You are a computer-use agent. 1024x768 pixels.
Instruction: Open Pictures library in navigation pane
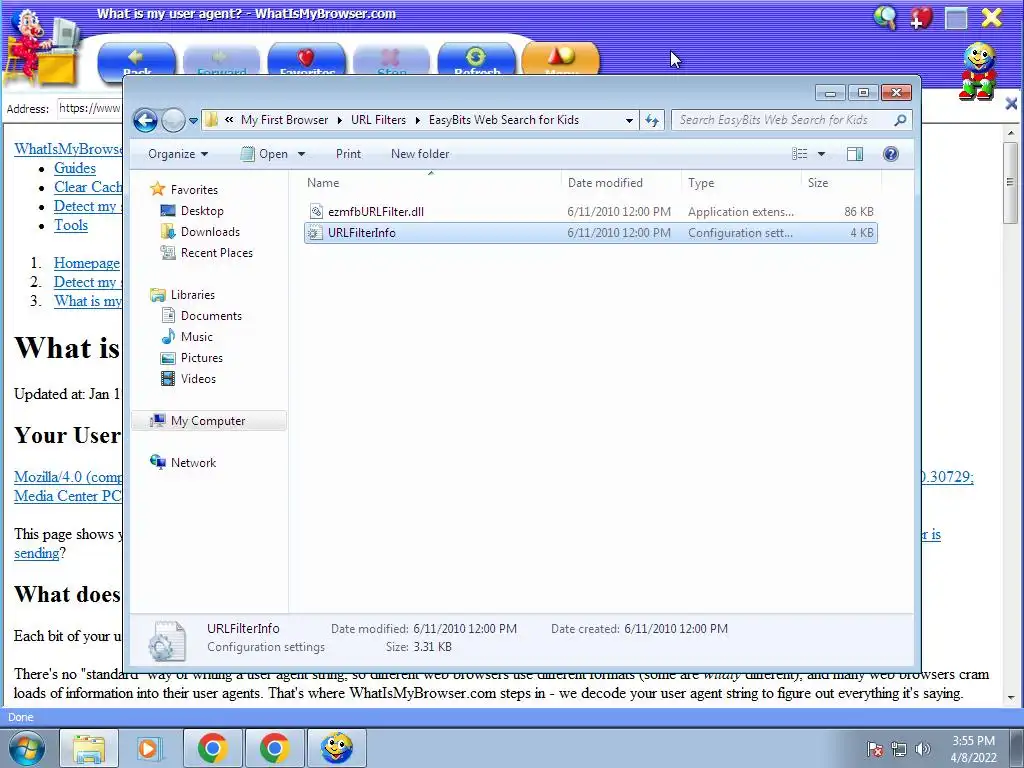pyautogui.click(x=201, y=358)
